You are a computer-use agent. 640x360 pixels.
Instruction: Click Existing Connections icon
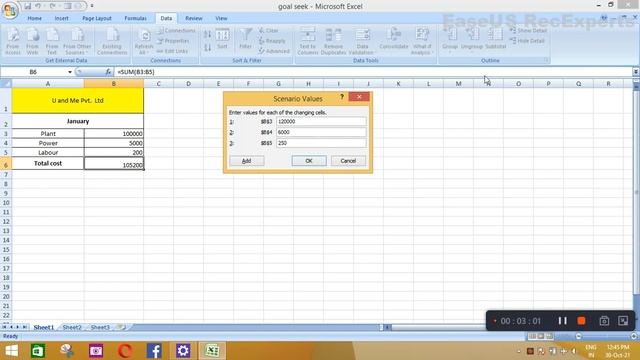click(112, 41)
